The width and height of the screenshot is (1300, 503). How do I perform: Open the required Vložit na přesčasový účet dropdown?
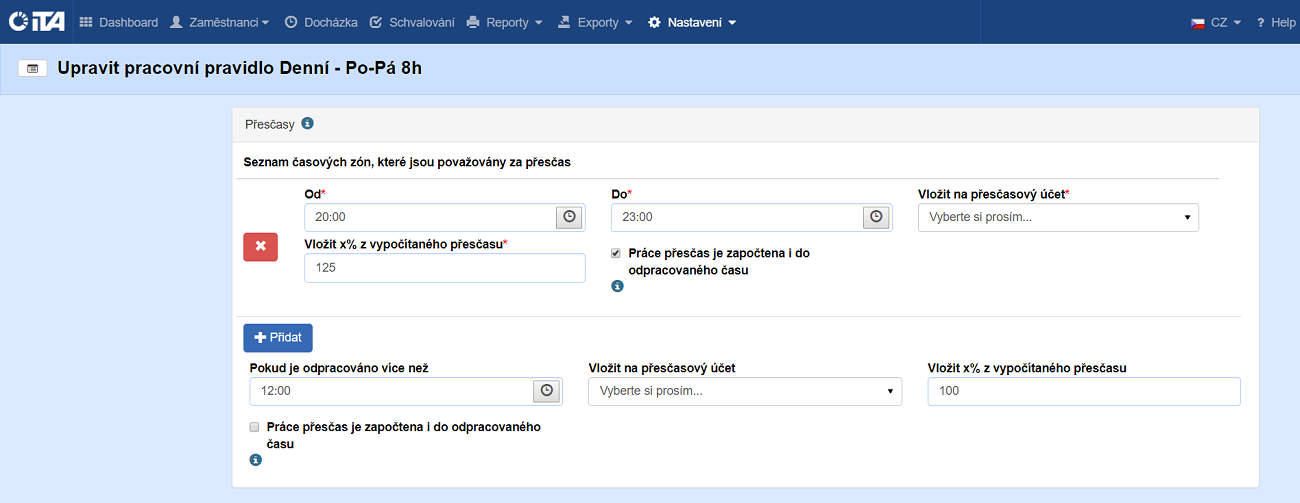tap(1057, 217)
